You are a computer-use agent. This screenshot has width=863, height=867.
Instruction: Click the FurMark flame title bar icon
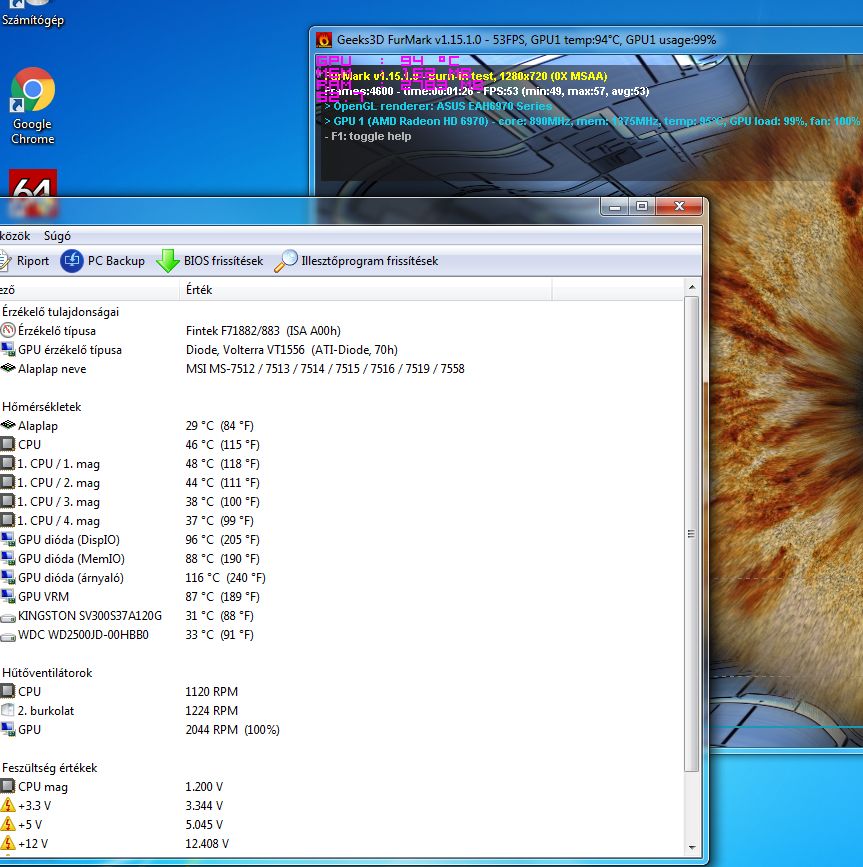point(323,40)
